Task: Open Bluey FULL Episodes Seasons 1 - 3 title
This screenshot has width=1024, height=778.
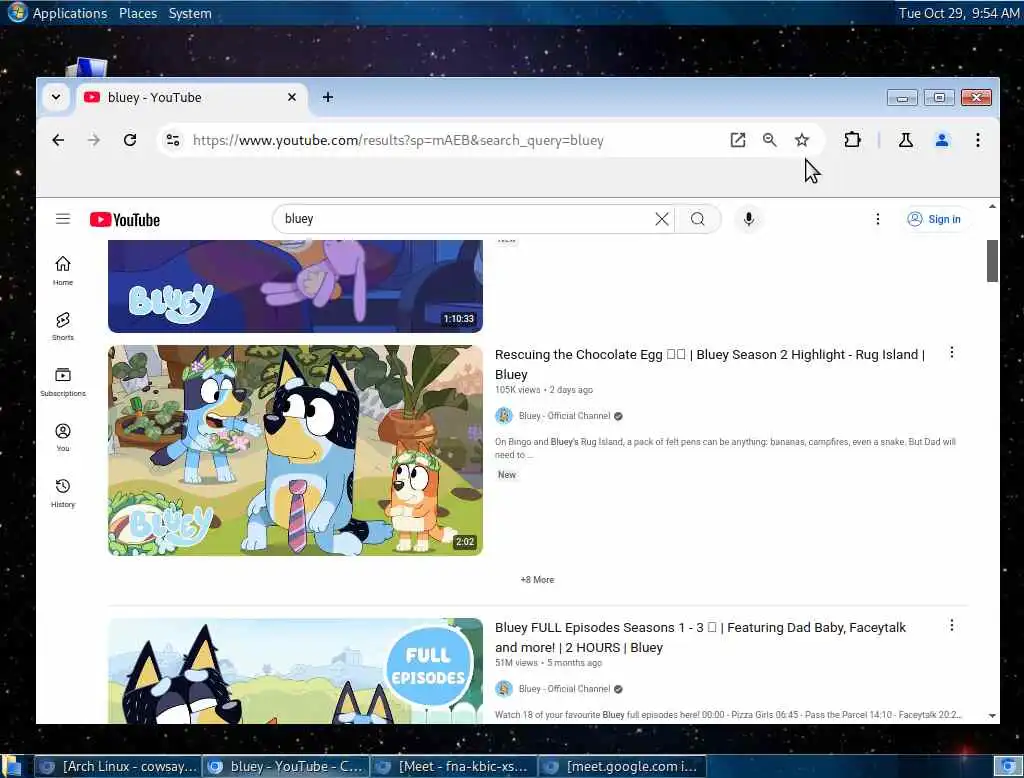Action: [x=700, y=637]
